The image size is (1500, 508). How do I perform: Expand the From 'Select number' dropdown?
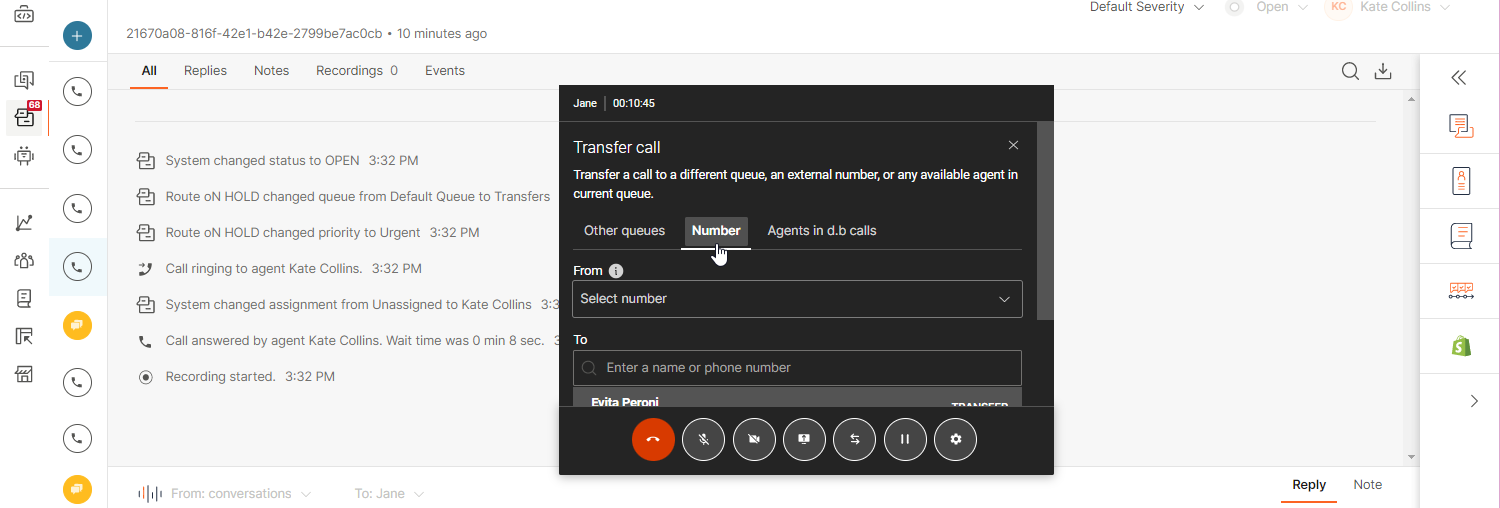tap(797, 299)
